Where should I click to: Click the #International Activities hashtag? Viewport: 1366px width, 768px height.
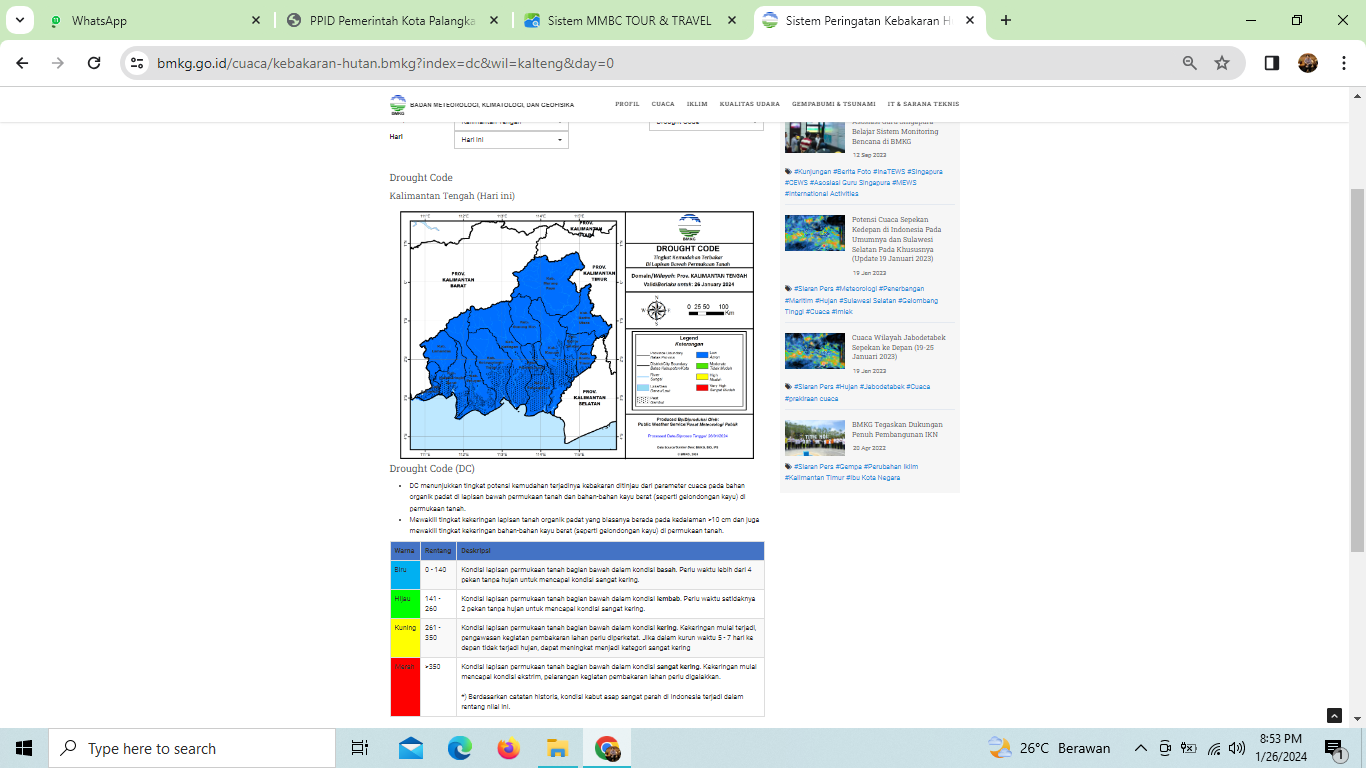coord(821,194)
